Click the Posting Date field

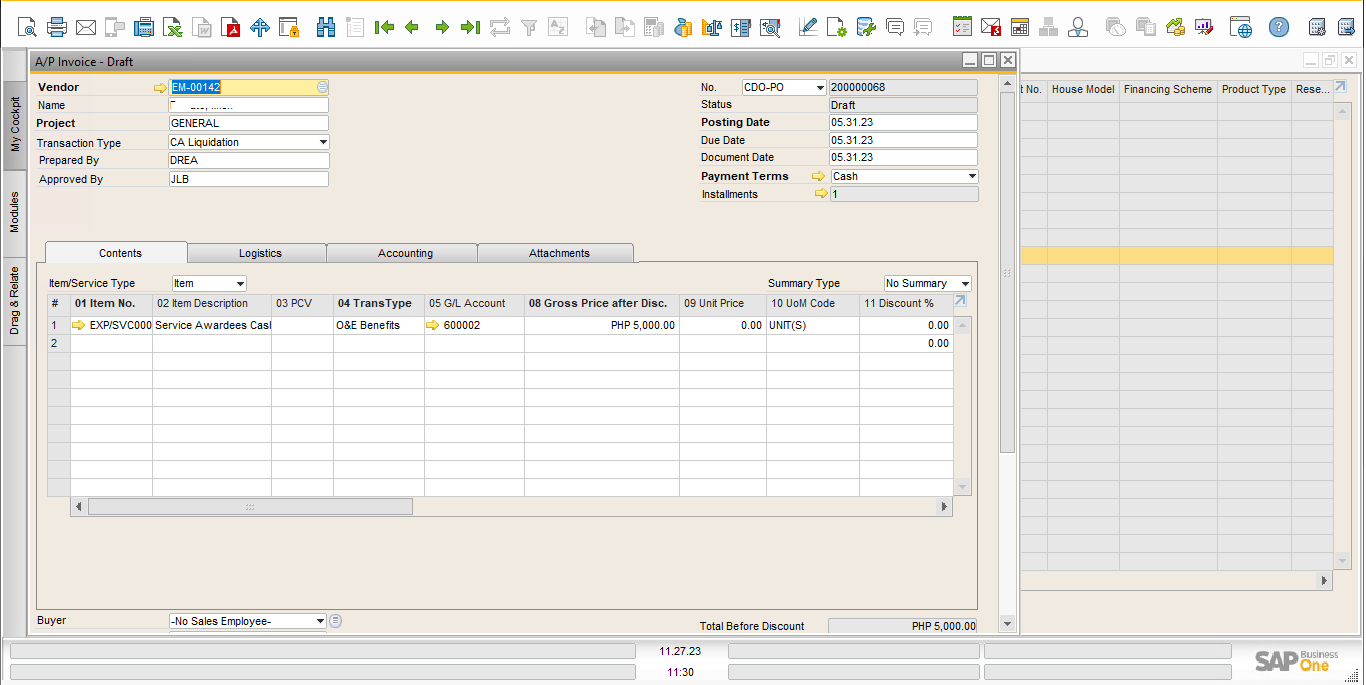[x=903, y=123]
